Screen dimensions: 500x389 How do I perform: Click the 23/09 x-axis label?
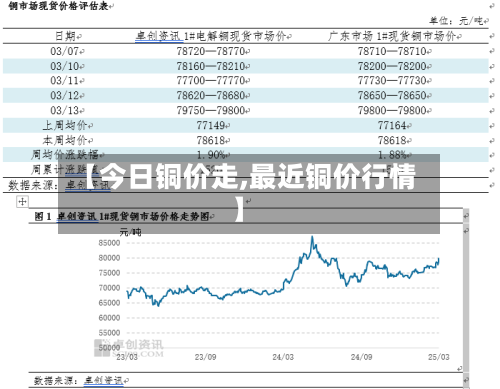pyautogui.click(x=205, y=357)
